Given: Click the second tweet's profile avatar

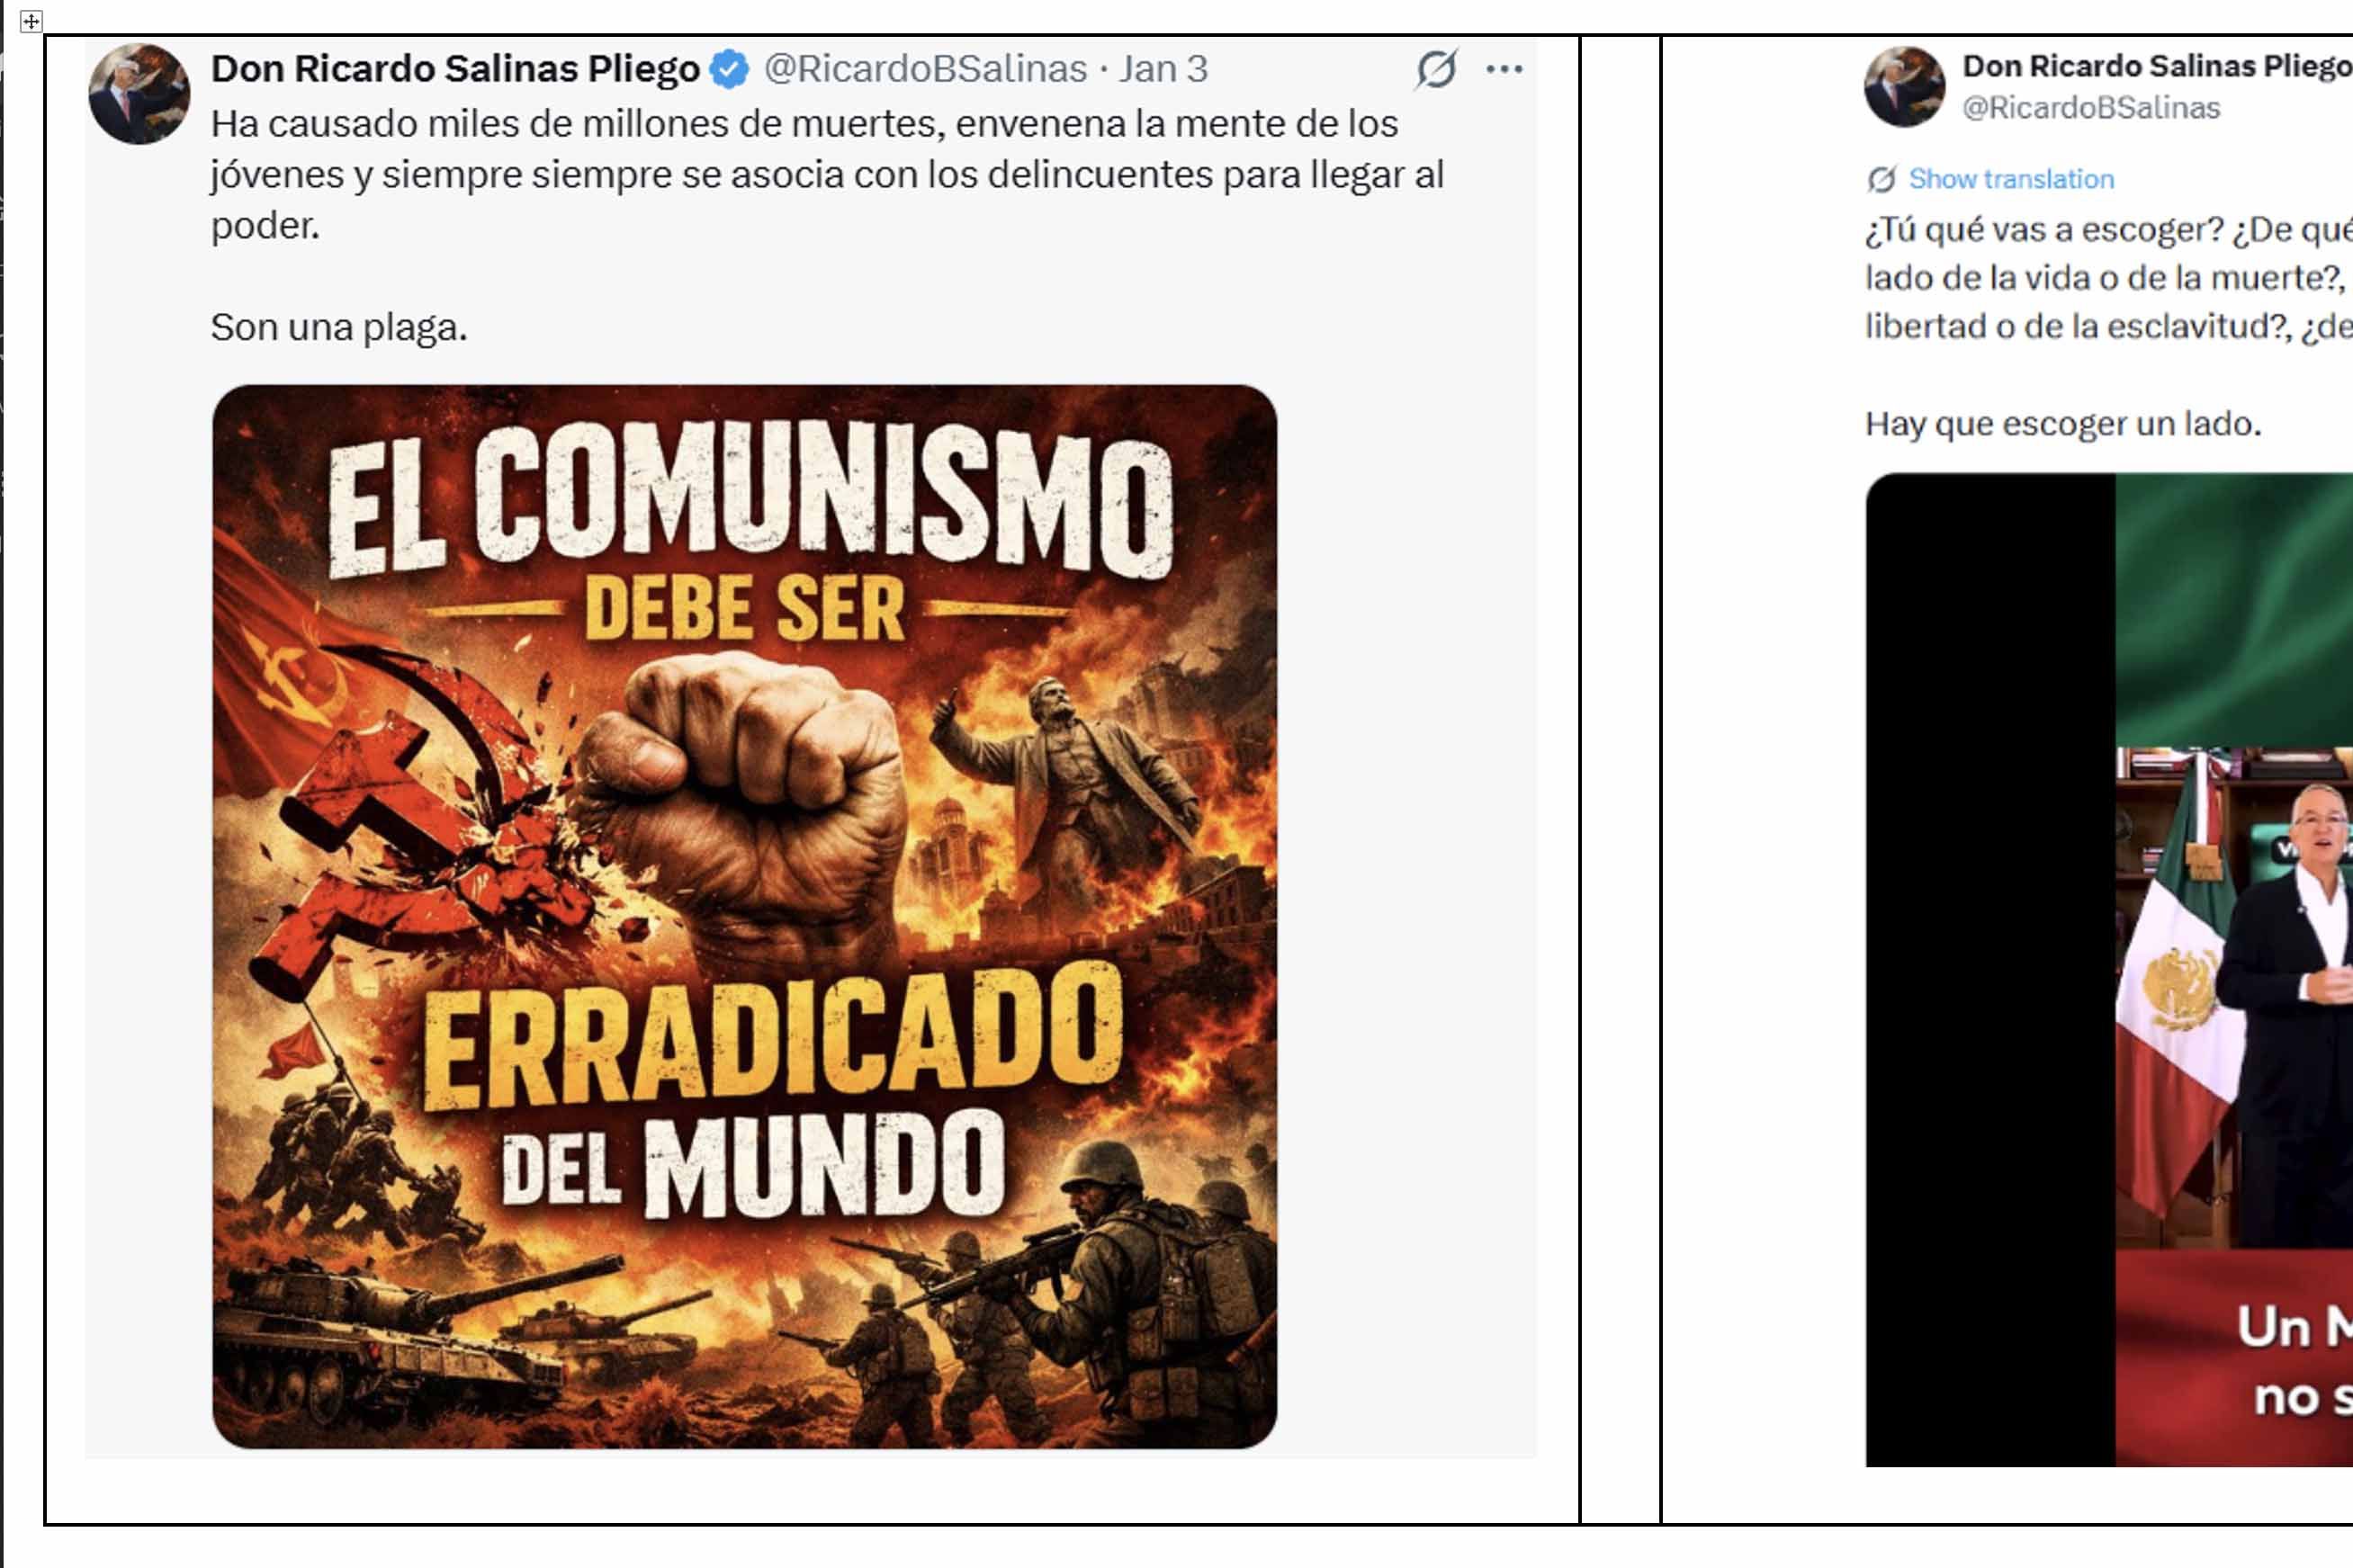Looking at the screenshot, I should point(1904,87).
